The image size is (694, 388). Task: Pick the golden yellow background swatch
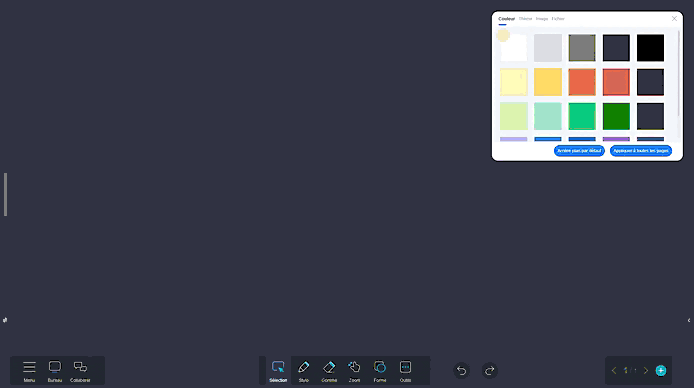(548, 82)
